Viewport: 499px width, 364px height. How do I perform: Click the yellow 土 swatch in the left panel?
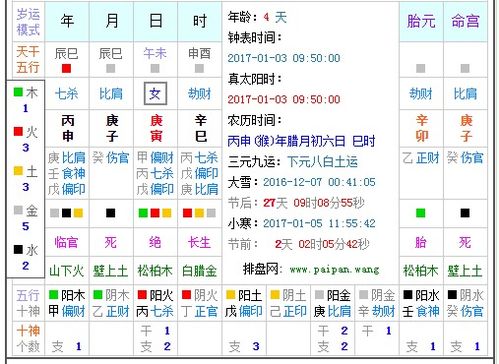pos(18,171)
